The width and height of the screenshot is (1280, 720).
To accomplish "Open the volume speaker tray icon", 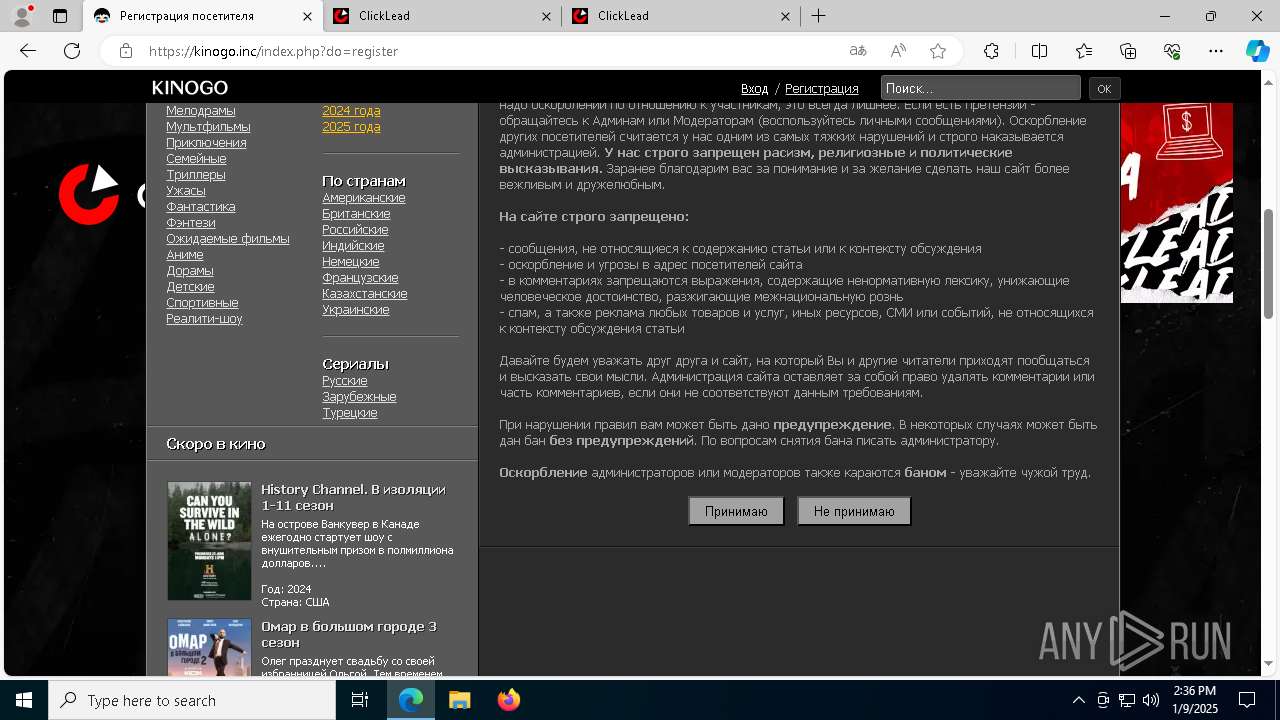I will point(1151,700).
